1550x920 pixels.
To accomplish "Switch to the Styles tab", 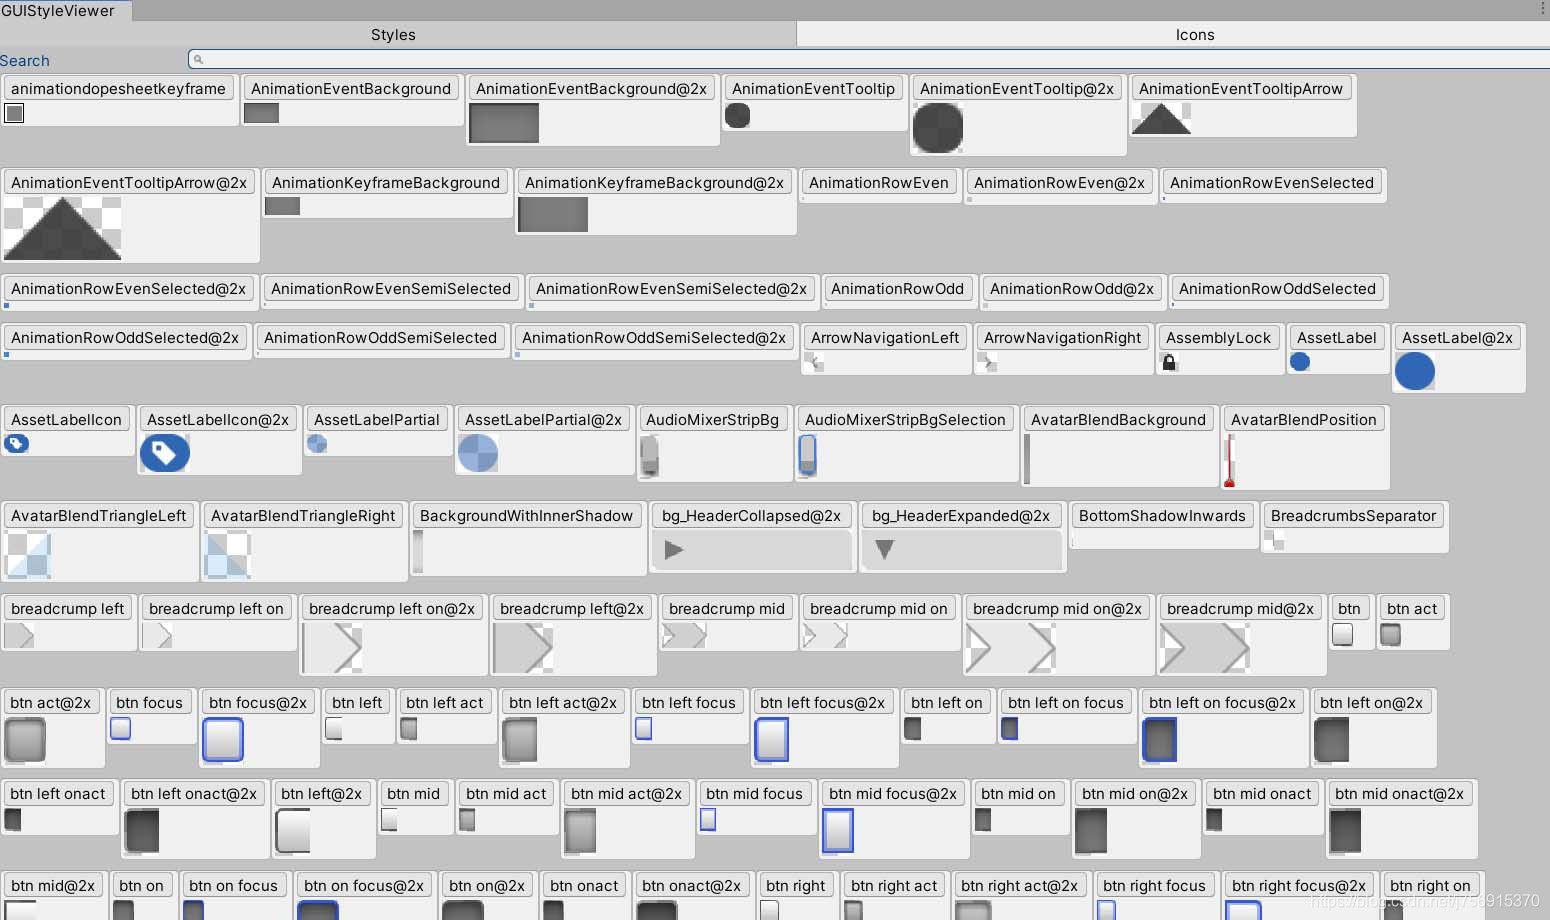I will [x=393, y=34].
